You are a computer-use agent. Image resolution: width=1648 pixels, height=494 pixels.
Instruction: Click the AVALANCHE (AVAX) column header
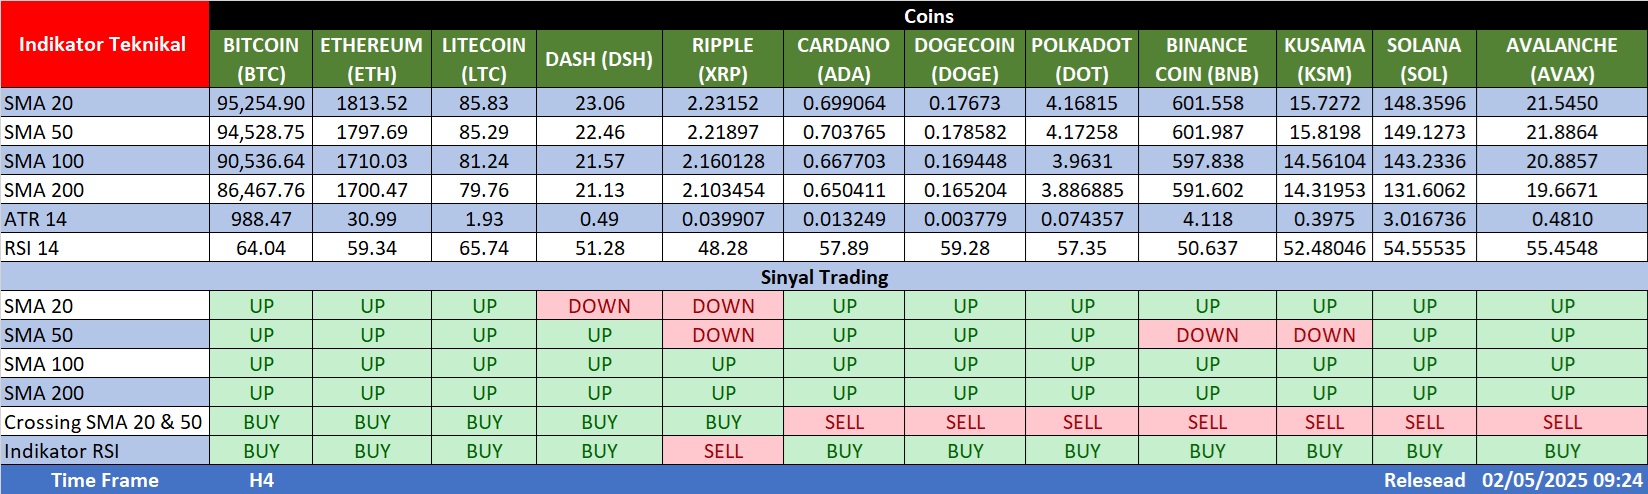click(1561, 59)
